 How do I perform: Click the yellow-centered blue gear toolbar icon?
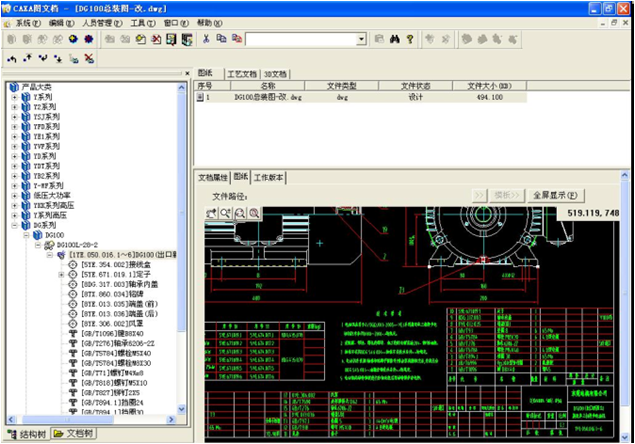coord(73,39)
